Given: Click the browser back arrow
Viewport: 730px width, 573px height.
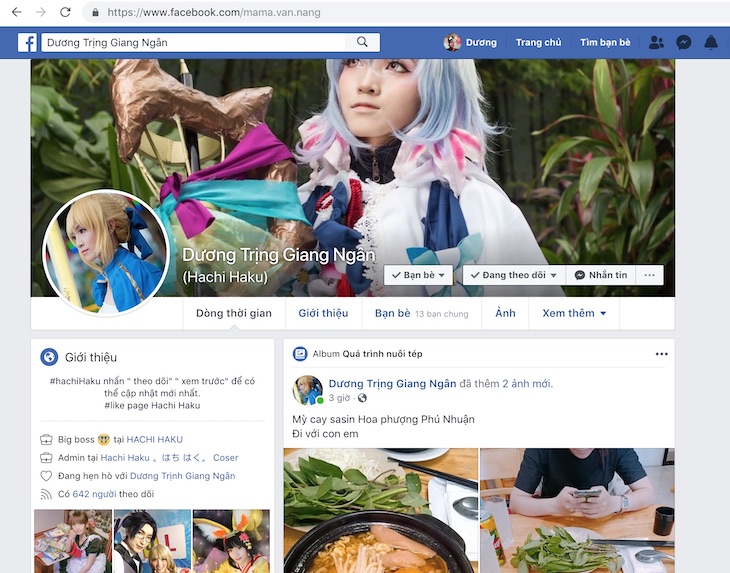Looking at the screenshot, I should [16, 12].
